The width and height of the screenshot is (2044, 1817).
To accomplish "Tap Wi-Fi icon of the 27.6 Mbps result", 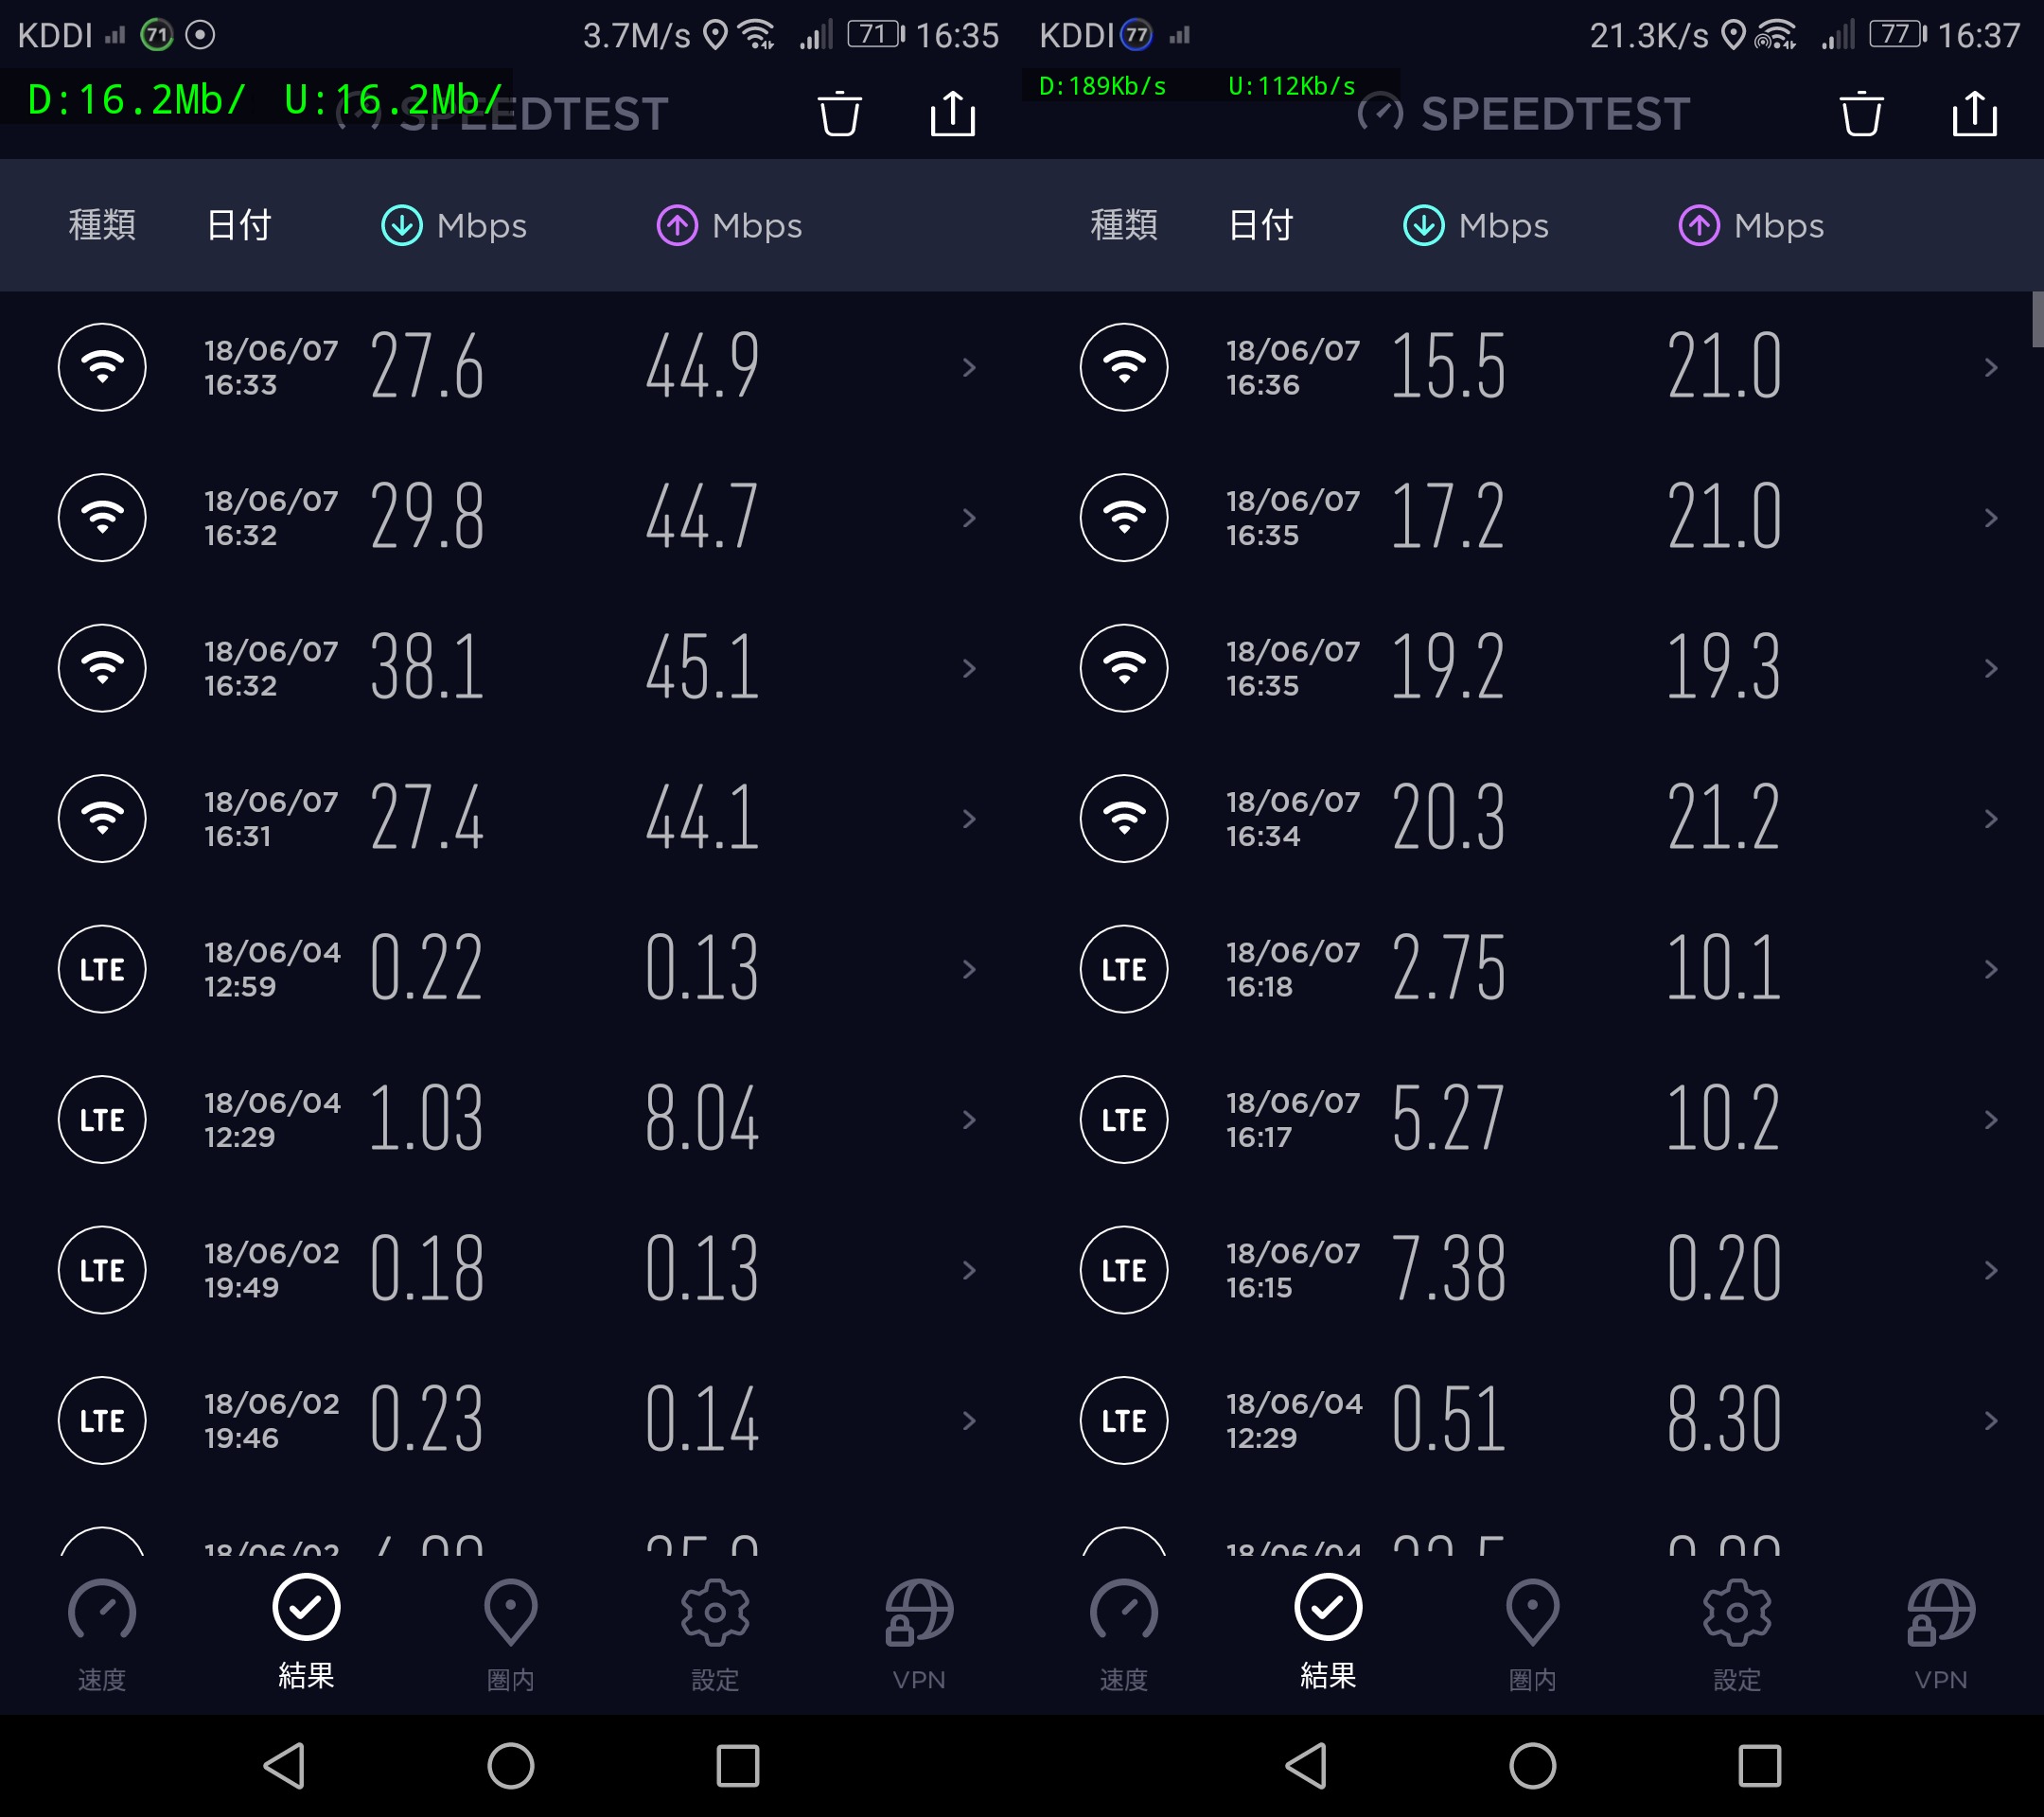I will coord(102,367).
